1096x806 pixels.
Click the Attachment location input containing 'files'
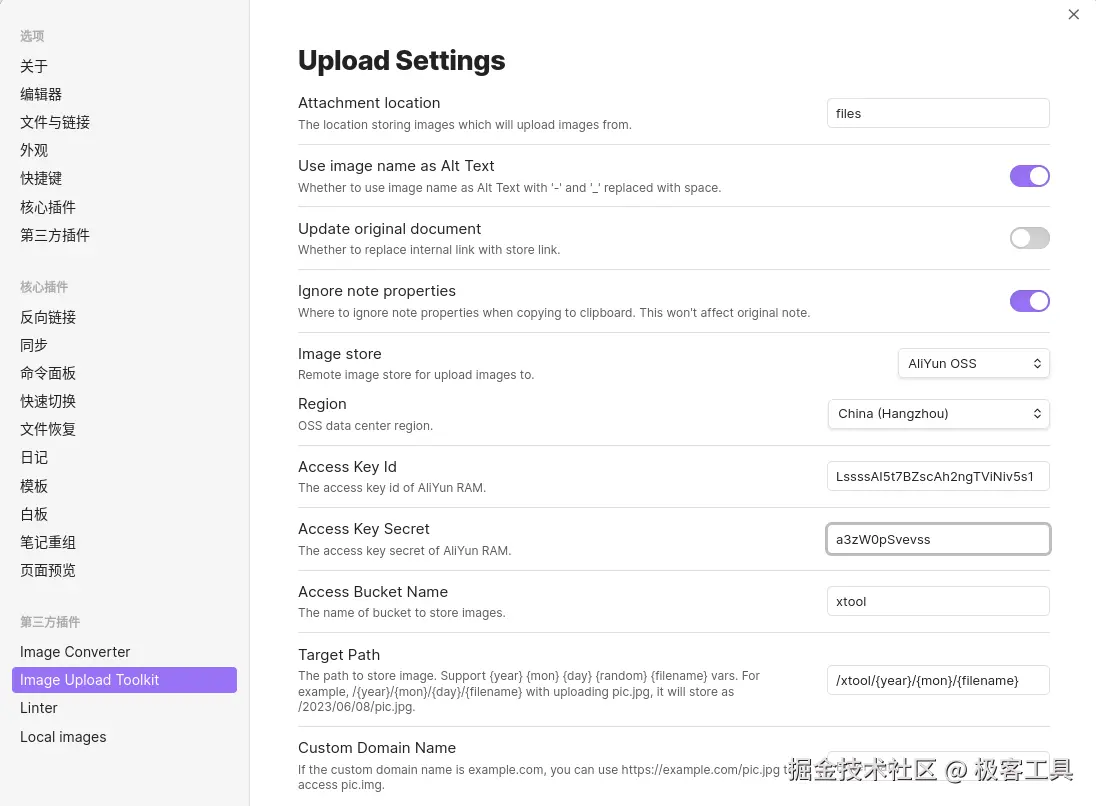[x=938, y=113]
